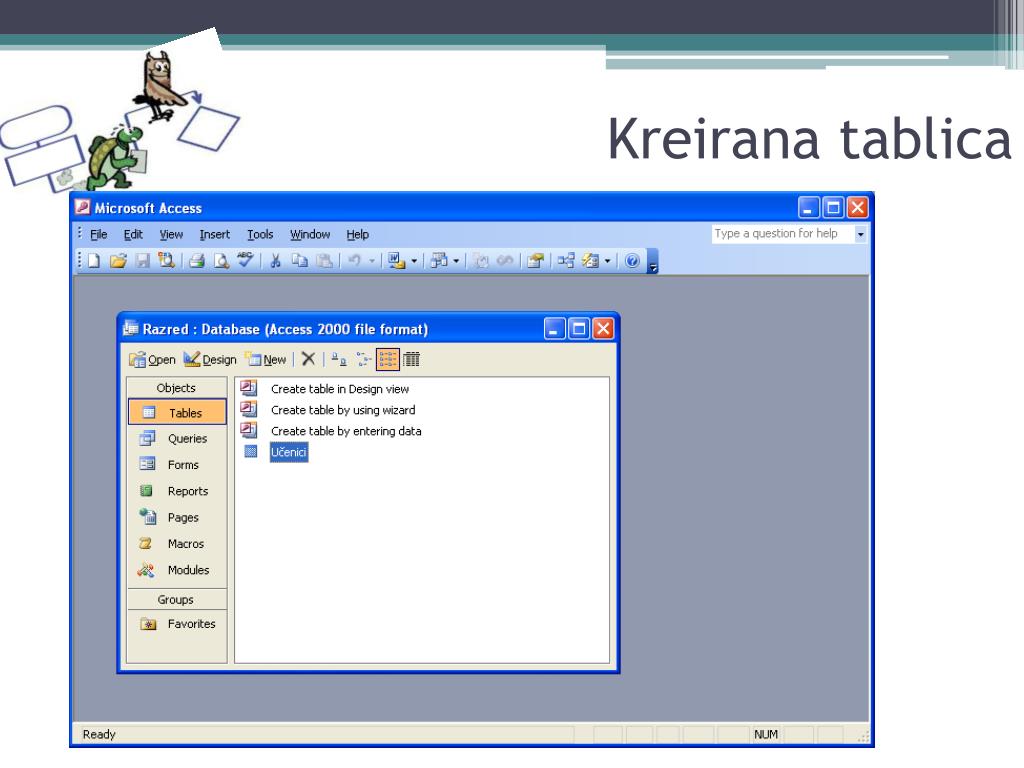1024x768 pixels.
Task: Select Forms in the Objects pane
Action: (x=177, y=465)
